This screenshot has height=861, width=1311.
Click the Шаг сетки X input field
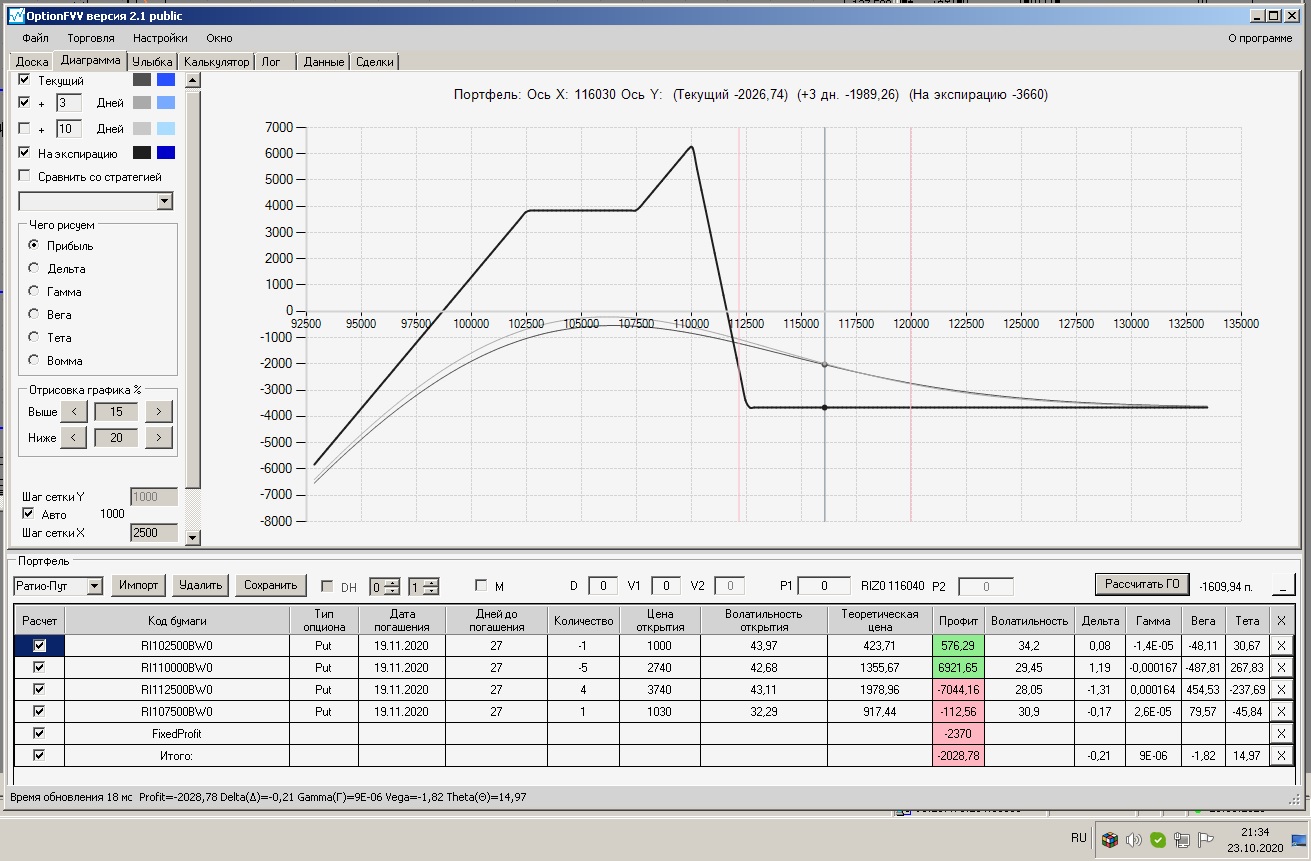(x=154, y=533)
